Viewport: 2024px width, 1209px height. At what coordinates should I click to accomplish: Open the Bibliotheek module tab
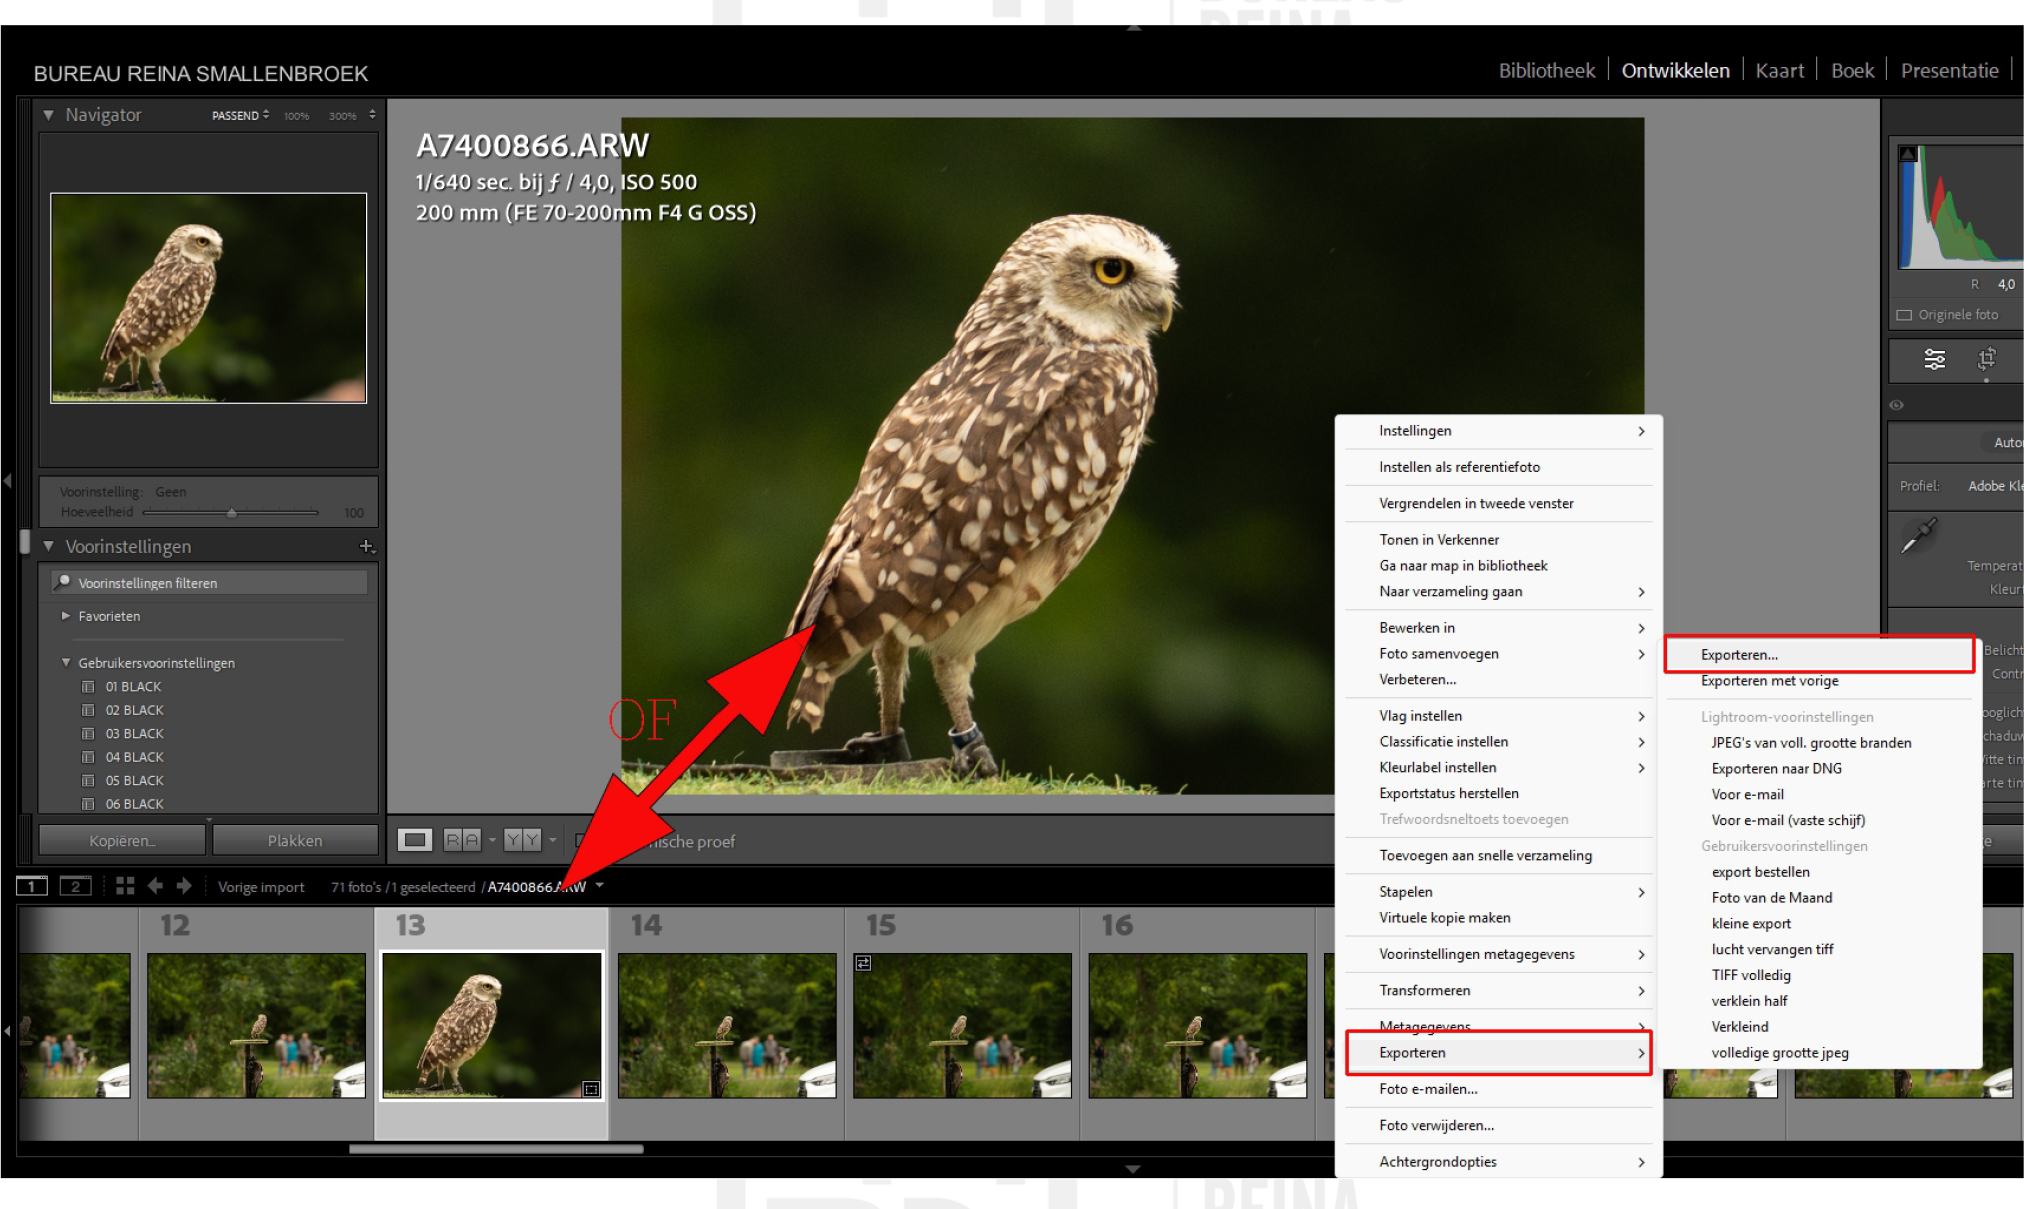(x=1546, y=71)
